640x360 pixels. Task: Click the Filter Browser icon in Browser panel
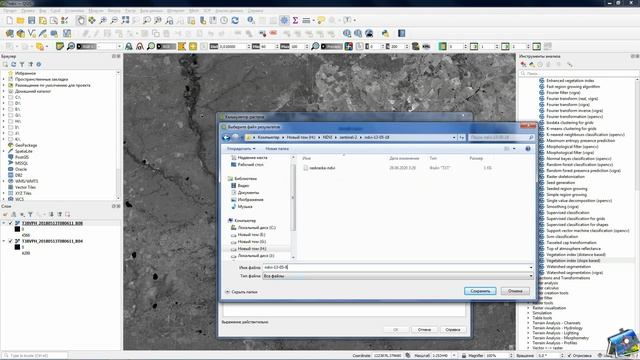point(22,64)
